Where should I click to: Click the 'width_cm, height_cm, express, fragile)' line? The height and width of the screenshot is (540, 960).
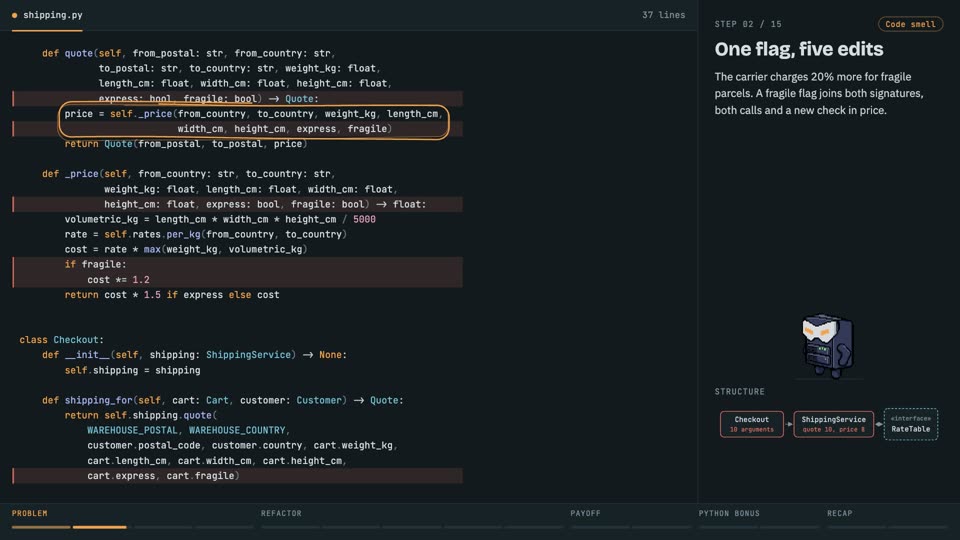[x=285, y=129]
